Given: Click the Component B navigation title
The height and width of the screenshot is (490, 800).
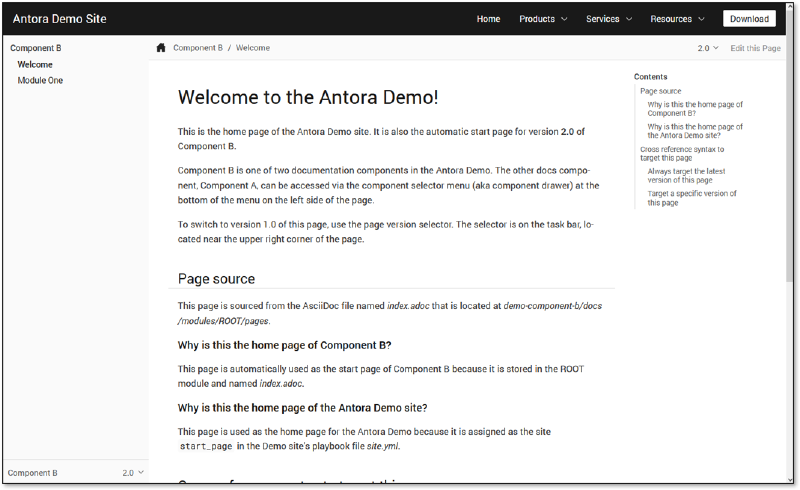Looking at the screenshot, I should (35, 48).
